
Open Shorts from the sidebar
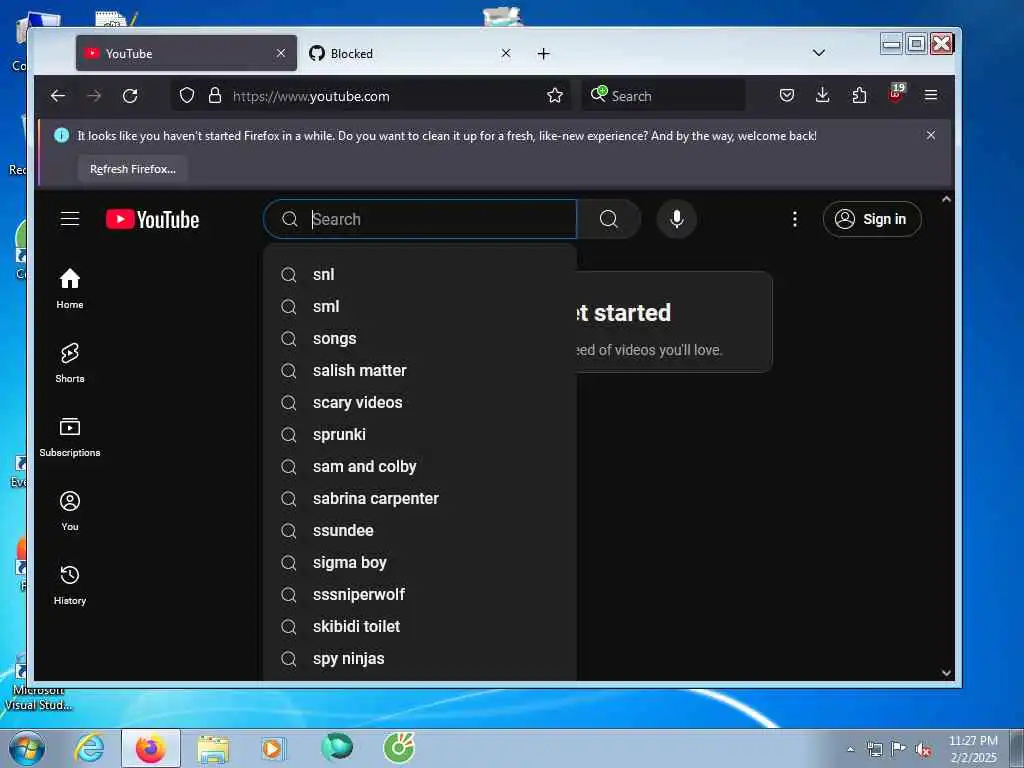70,362
